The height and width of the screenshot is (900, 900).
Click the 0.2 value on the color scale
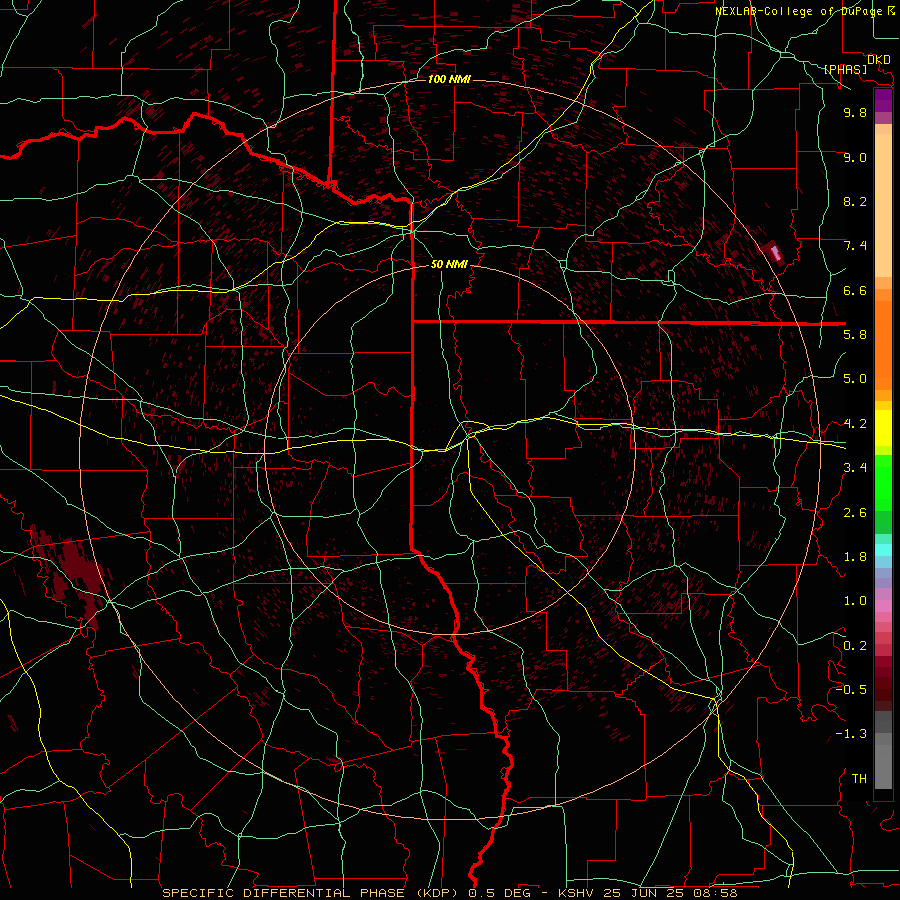(x=855, y=646)
